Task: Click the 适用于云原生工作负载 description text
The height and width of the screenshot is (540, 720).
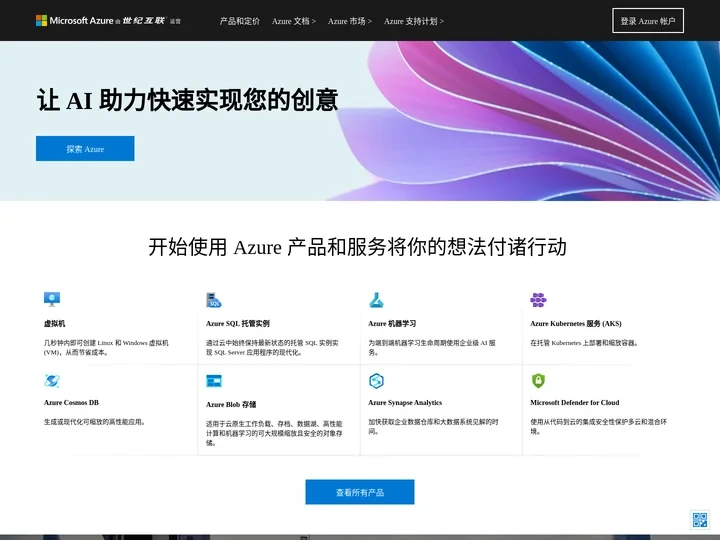Action: pyautogui.click(x=274, y=433)
